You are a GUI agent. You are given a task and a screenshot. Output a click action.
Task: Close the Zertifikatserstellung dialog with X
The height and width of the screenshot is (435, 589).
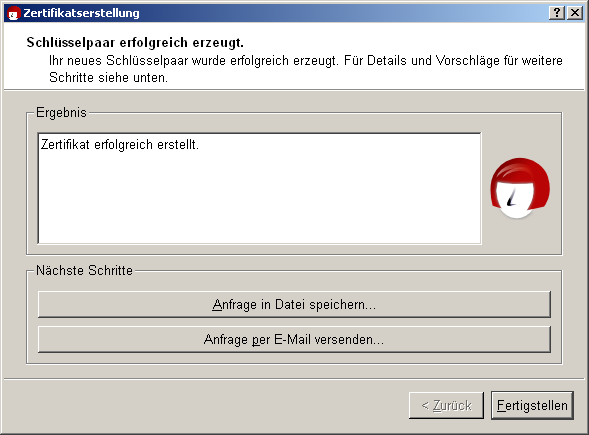(575, 13)
